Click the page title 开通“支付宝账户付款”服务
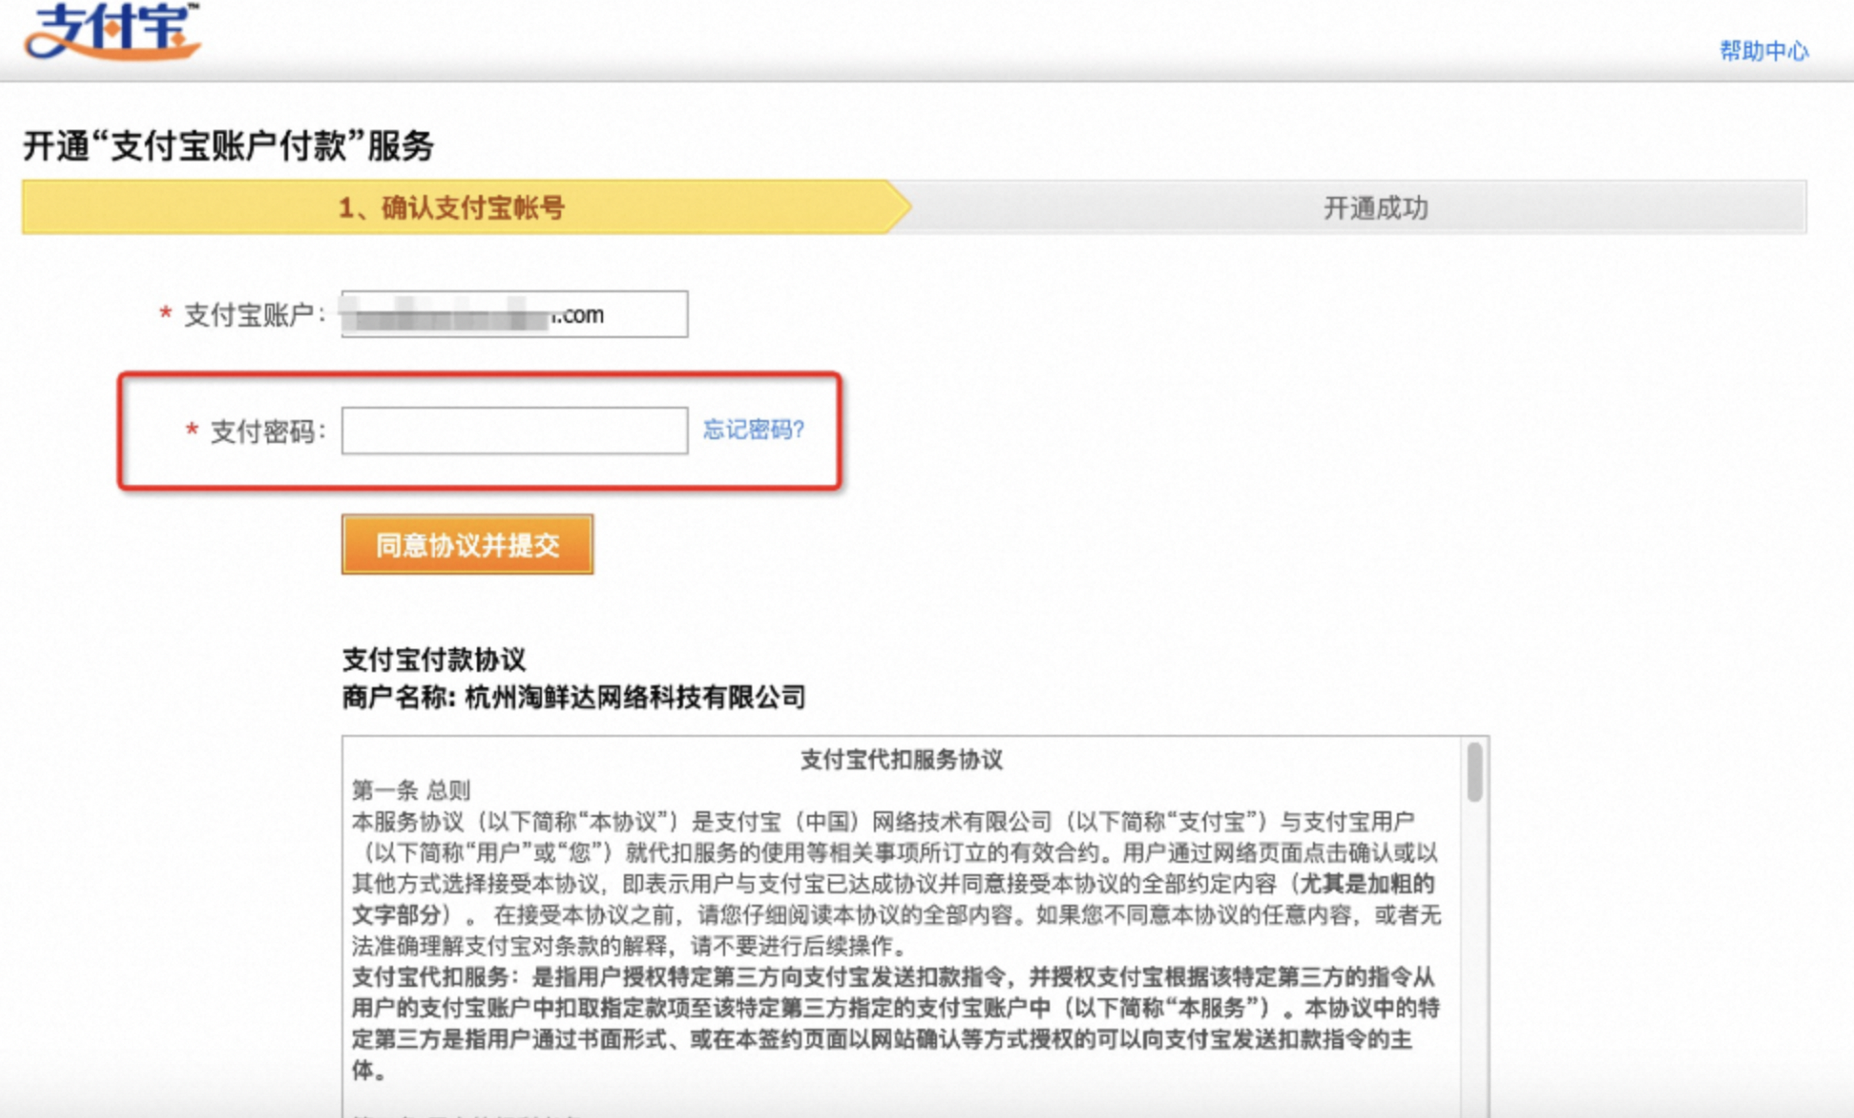 tap(229, 146)
